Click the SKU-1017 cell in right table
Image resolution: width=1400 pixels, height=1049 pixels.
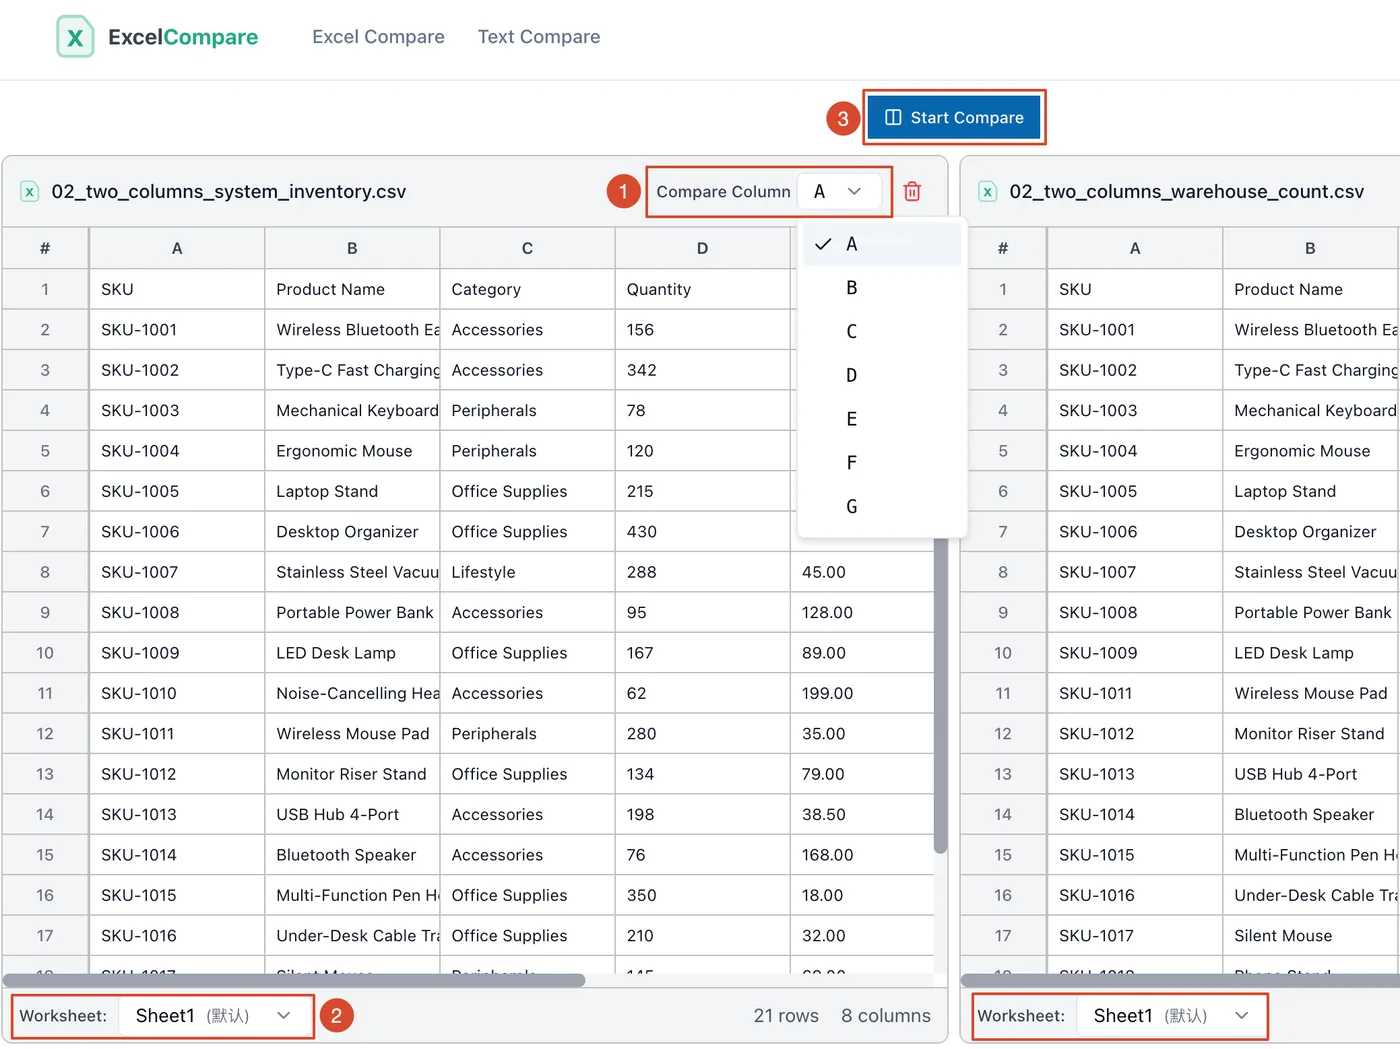click(1135, 936)
